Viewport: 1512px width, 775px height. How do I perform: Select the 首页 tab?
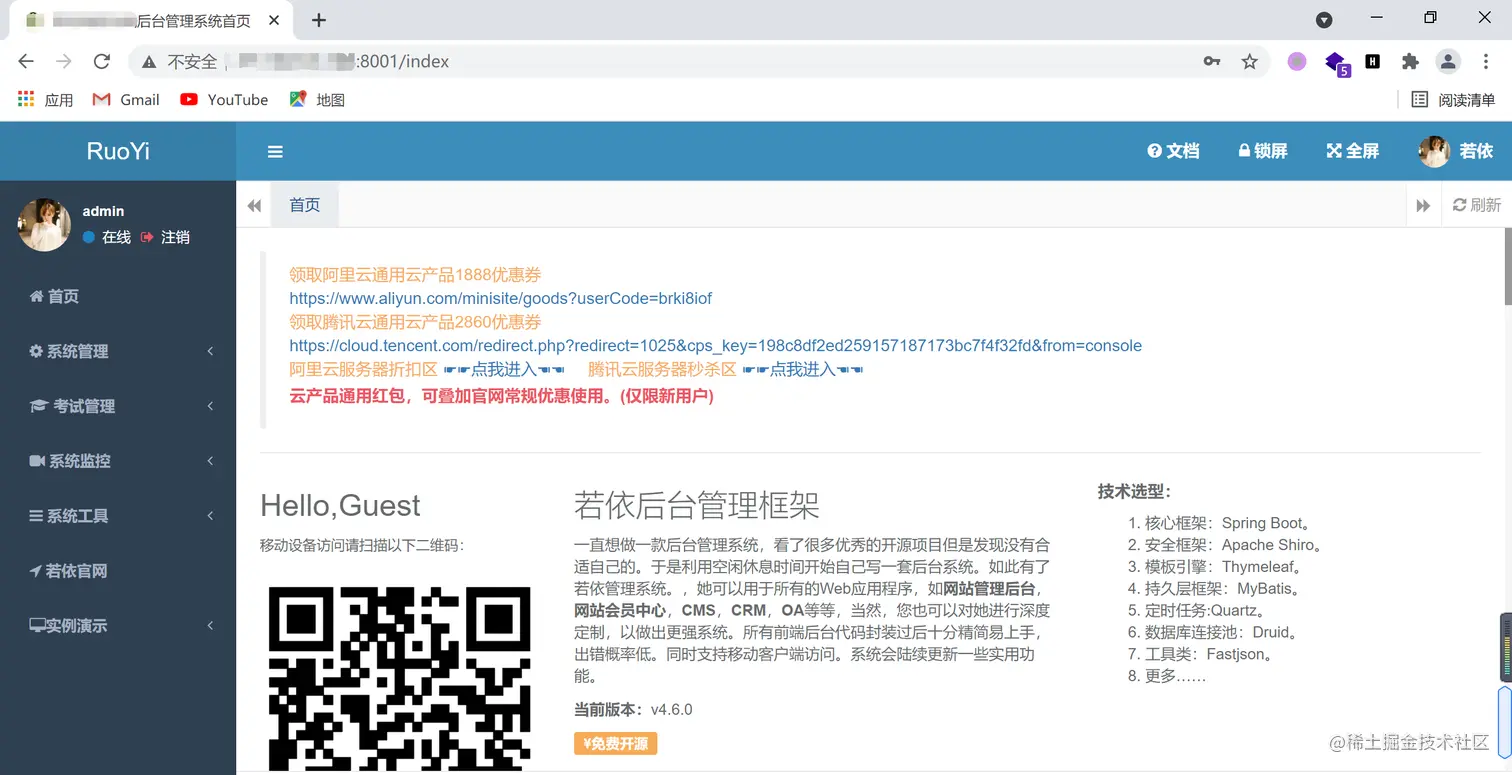tap(305, 205)
